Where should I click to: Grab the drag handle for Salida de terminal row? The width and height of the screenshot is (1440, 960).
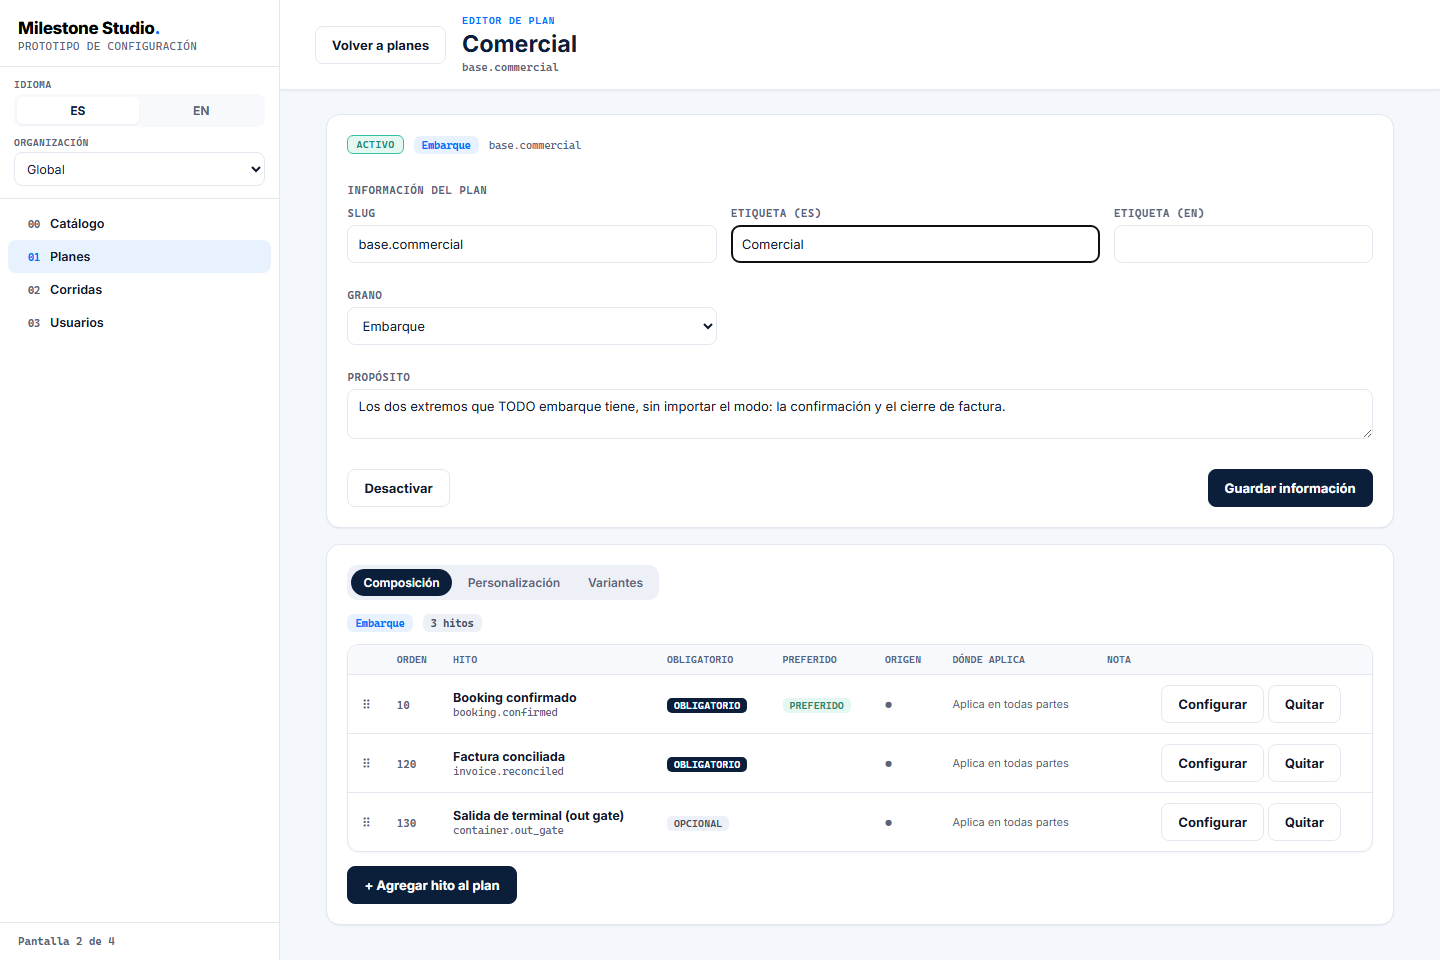coord(366,822)
